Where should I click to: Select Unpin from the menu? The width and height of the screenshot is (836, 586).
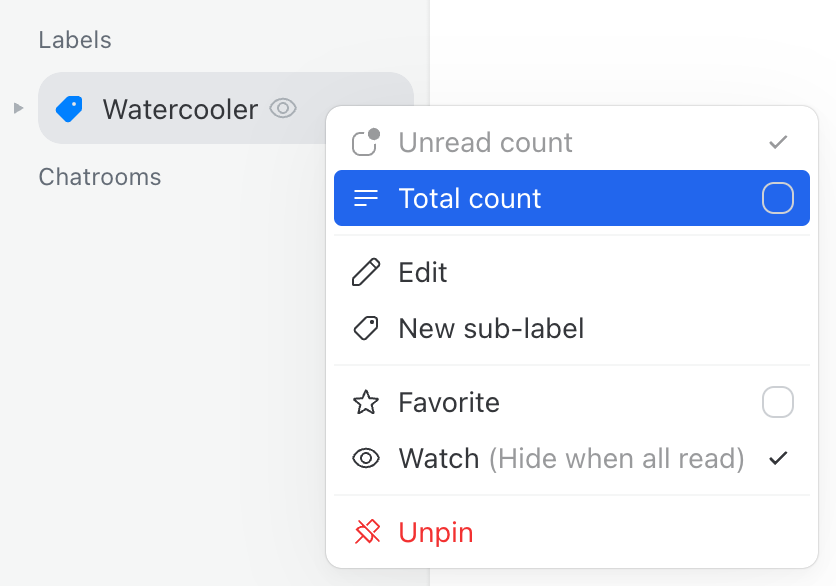(x=435, y=532)
